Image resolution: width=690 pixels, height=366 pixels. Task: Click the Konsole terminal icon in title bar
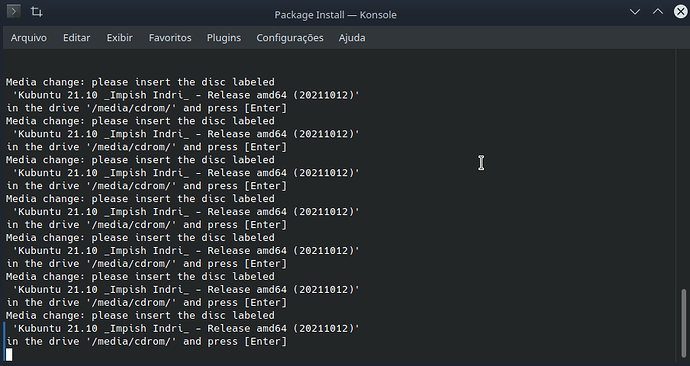point(14,11)
